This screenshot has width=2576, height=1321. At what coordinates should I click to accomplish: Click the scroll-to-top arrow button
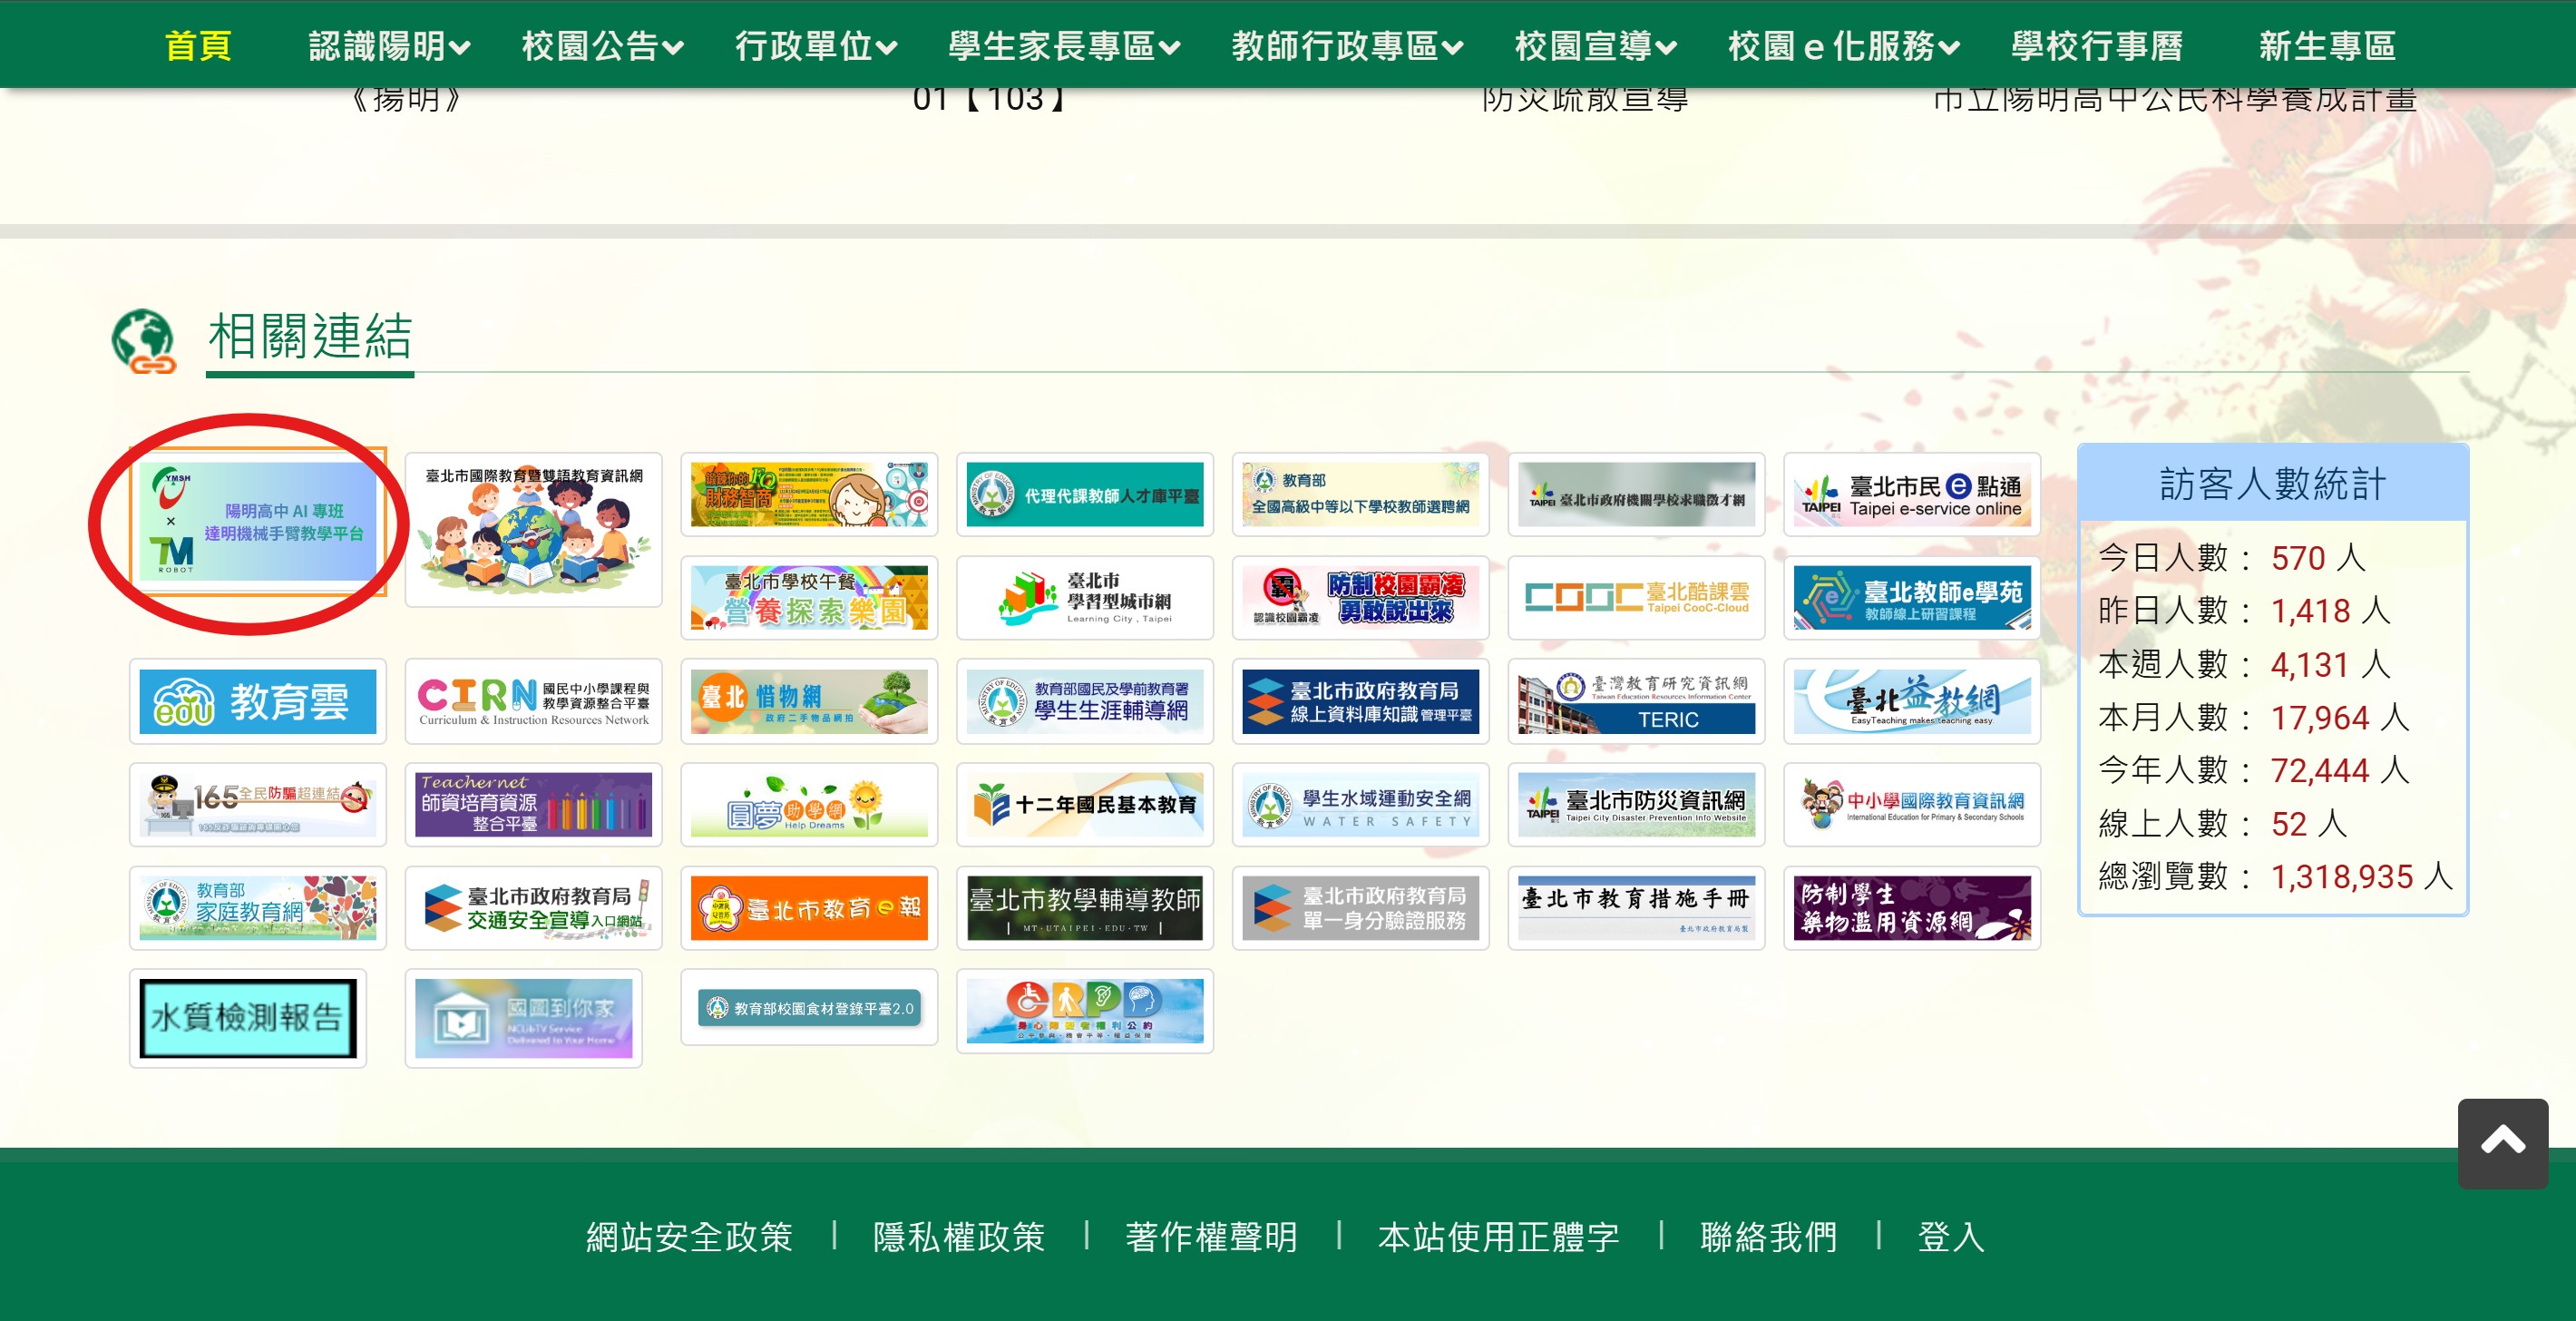tap(2502, 1142)
